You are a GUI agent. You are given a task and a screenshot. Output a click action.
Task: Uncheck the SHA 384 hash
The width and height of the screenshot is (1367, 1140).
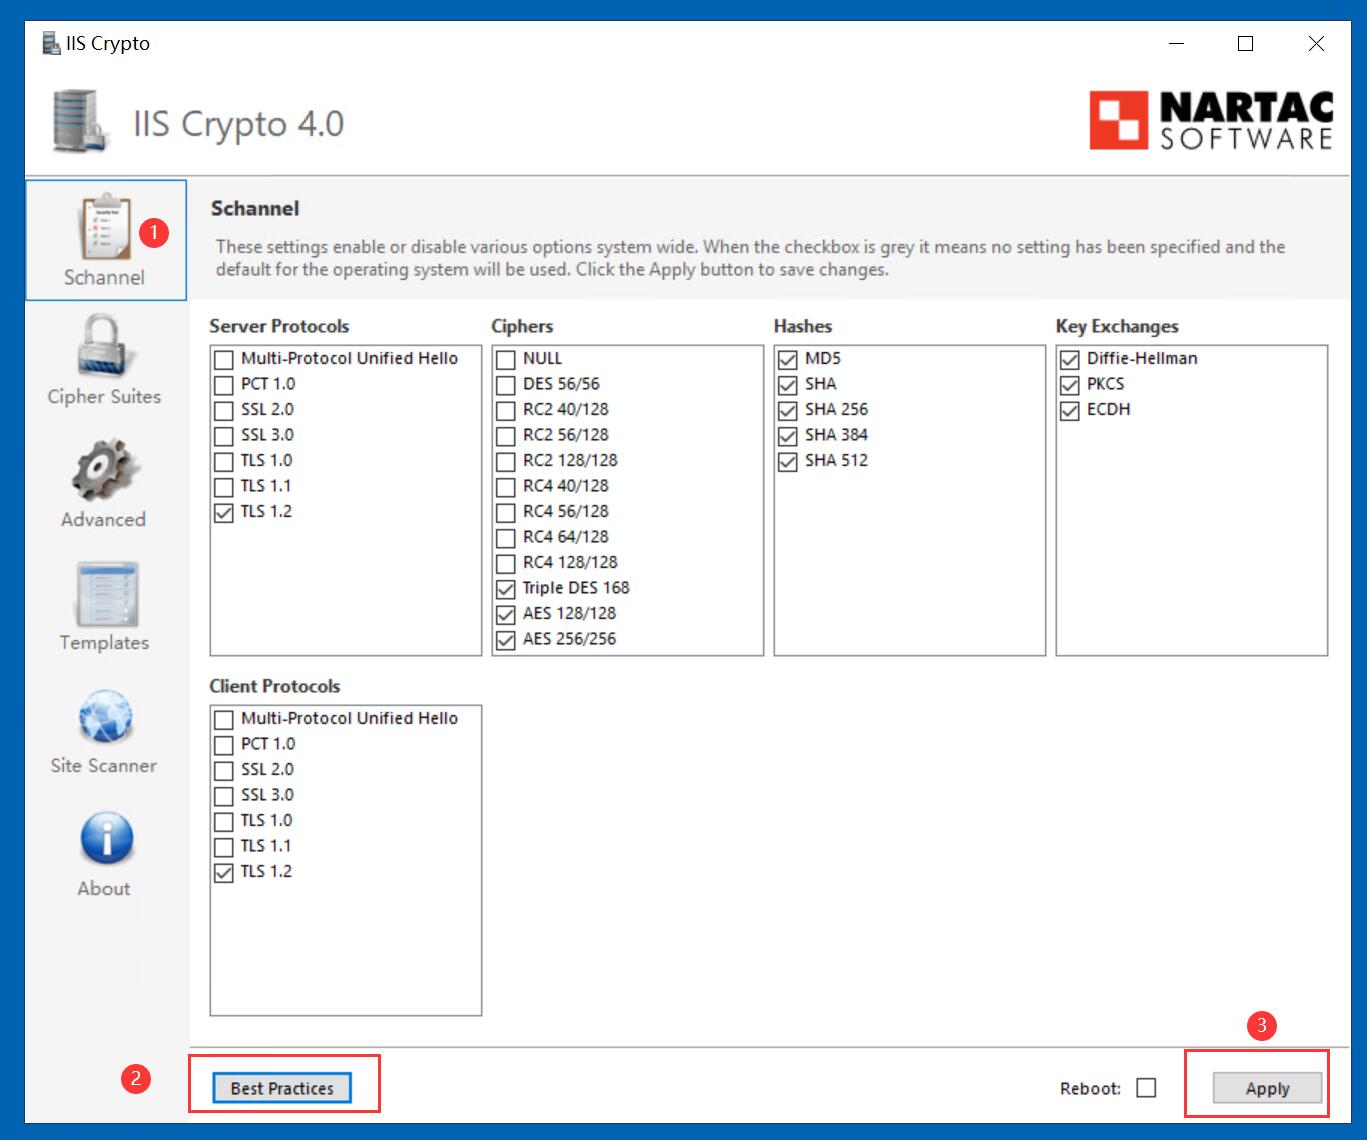coord(788,436)
